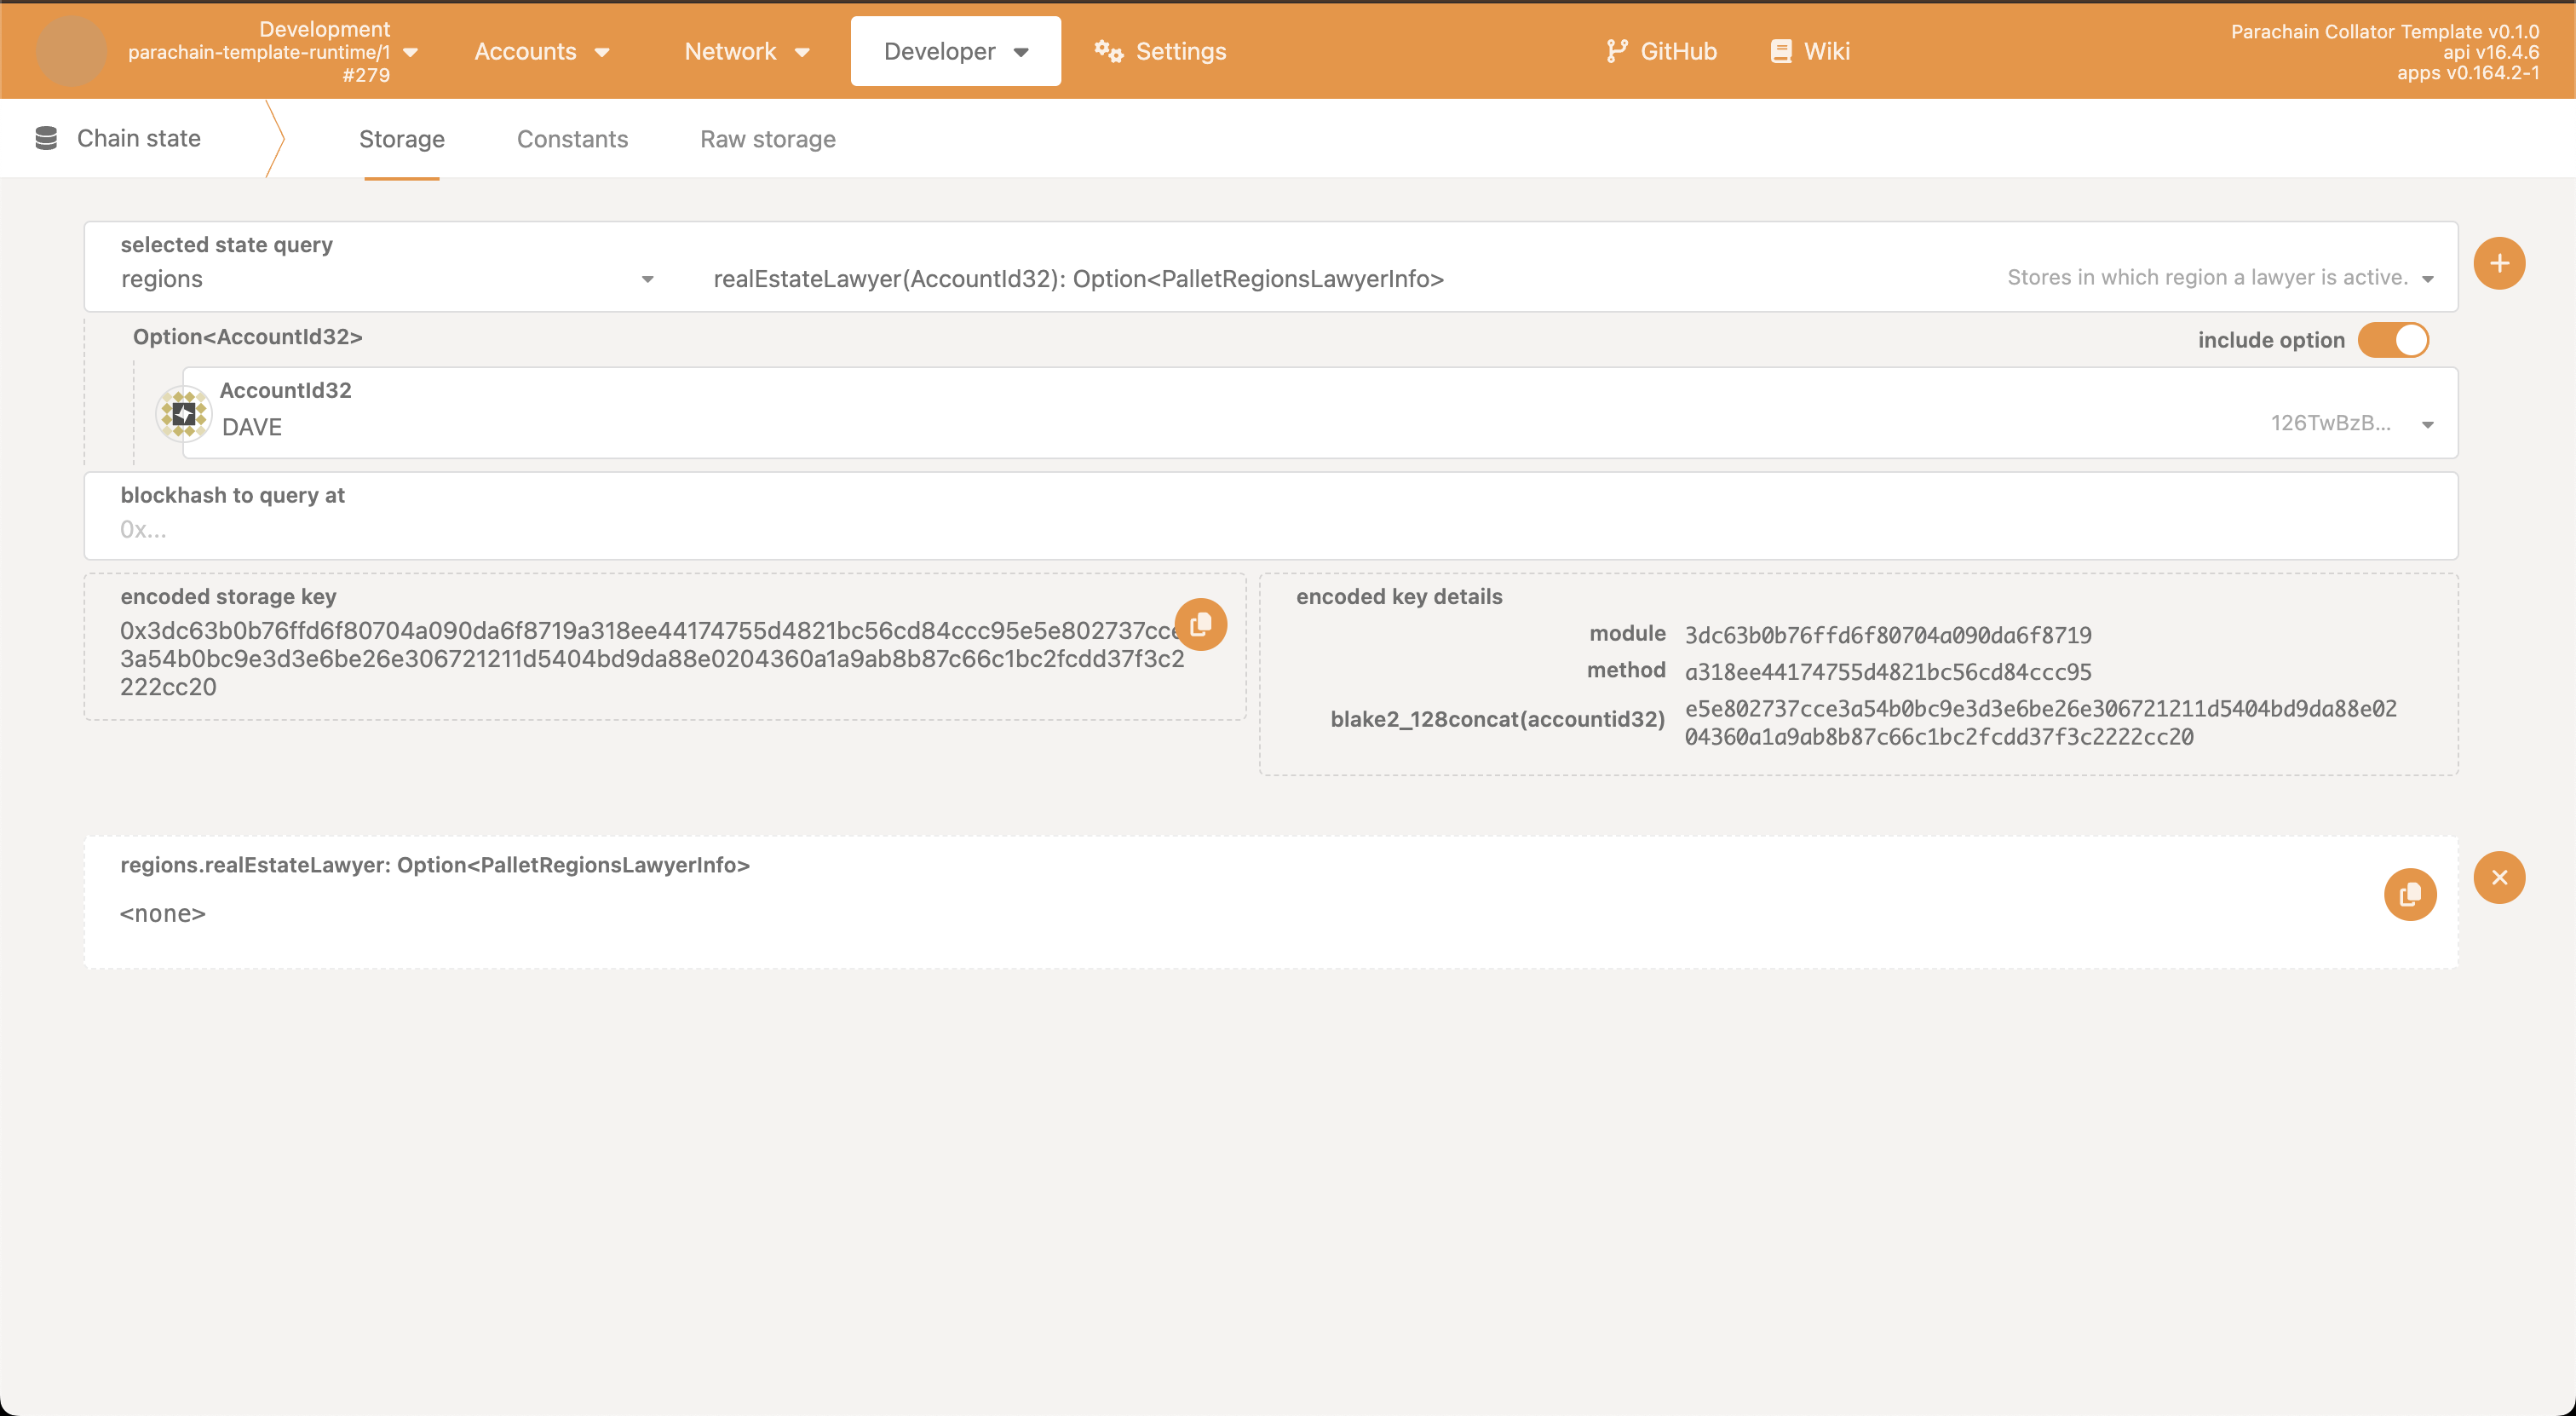
Task: Toggle the include option switch
Action: click(2392, 340)
